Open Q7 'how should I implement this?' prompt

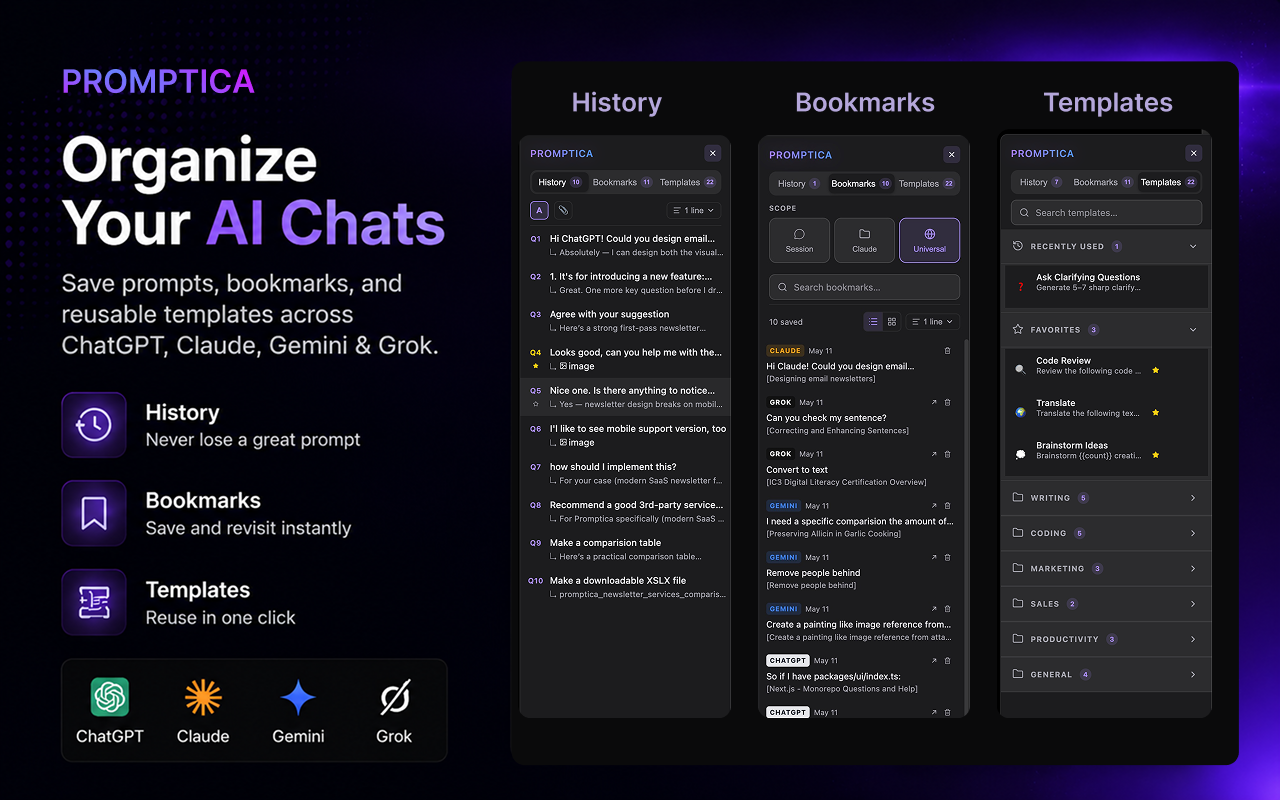[625, 473]
